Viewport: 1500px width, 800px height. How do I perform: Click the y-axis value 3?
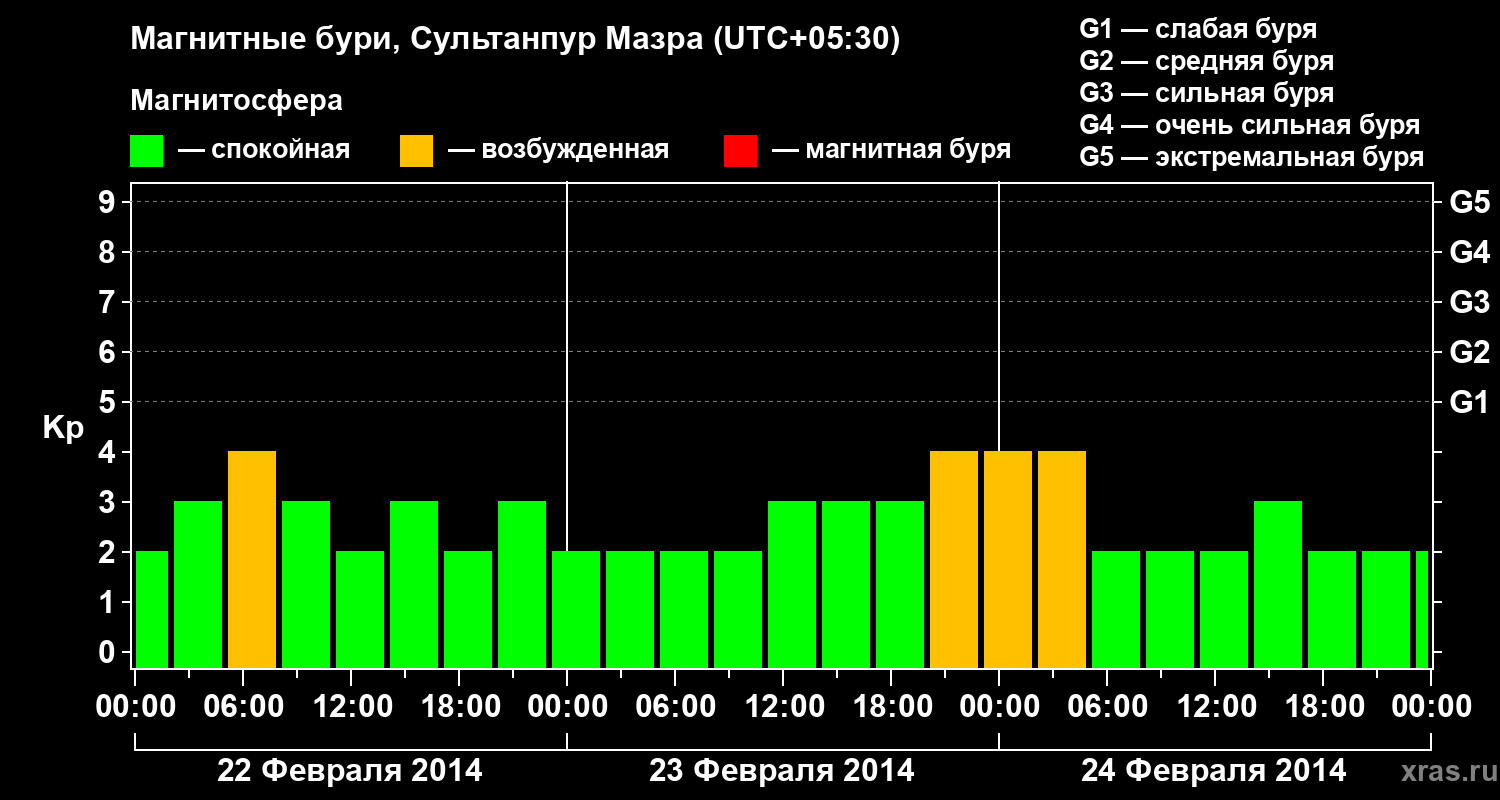tap(108, 502)
